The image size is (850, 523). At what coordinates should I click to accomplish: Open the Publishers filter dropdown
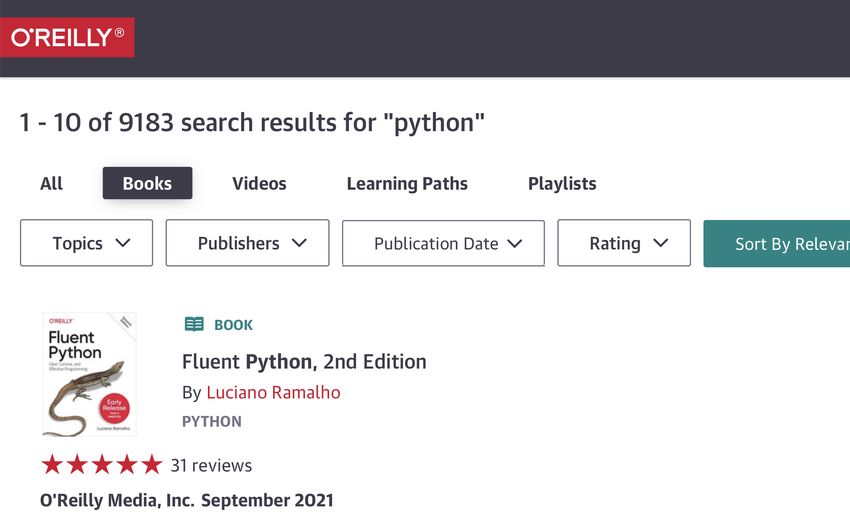(248, 243)
